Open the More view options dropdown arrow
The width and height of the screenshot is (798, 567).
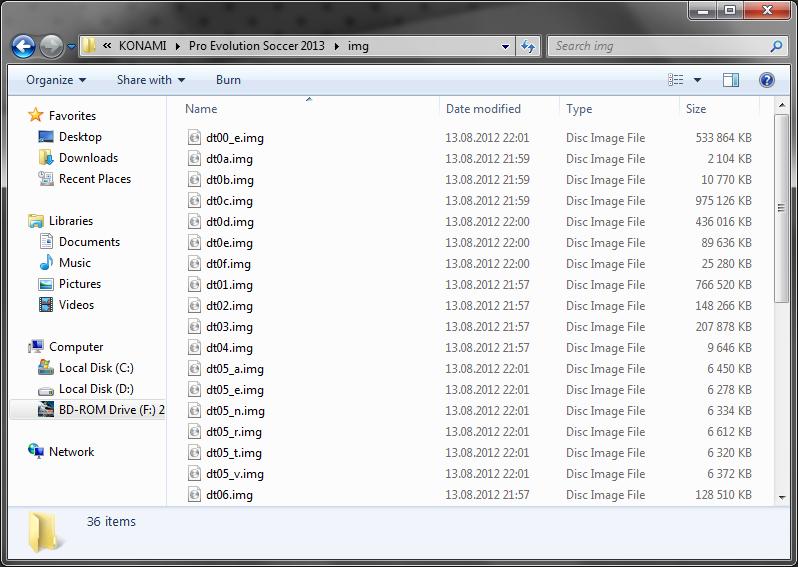click(697, 80)
